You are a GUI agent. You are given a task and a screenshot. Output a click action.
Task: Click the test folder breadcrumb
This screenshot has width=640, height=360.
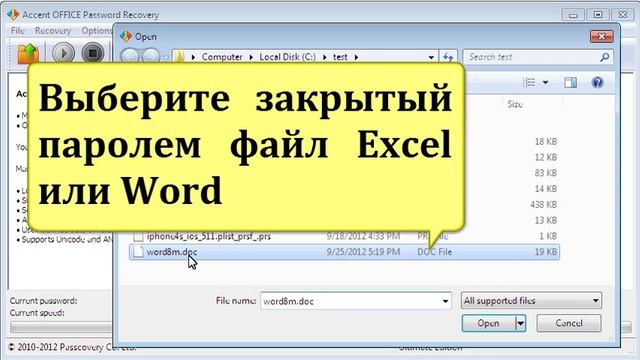point(340,57)
